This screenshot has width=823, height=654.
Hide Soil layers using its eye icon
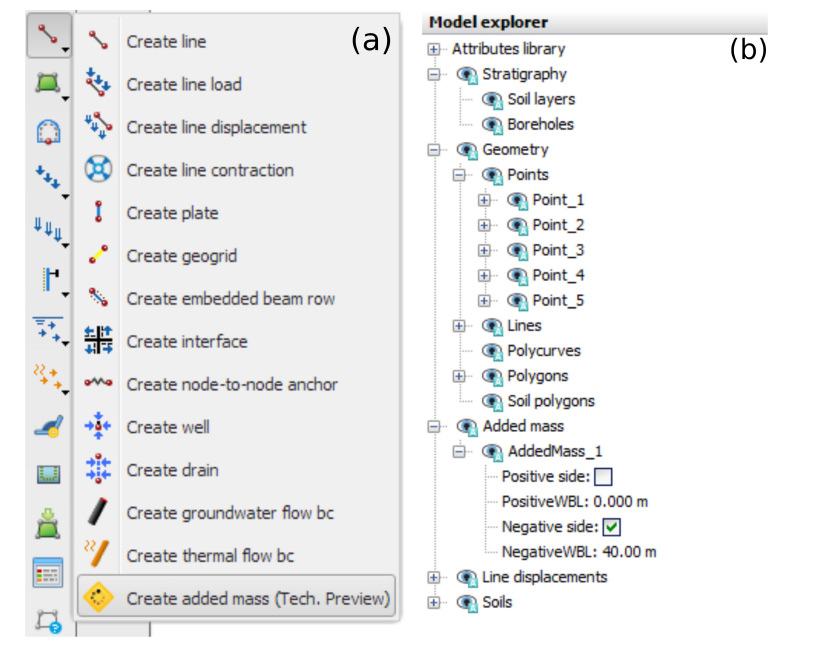click(x=492, y=100)
